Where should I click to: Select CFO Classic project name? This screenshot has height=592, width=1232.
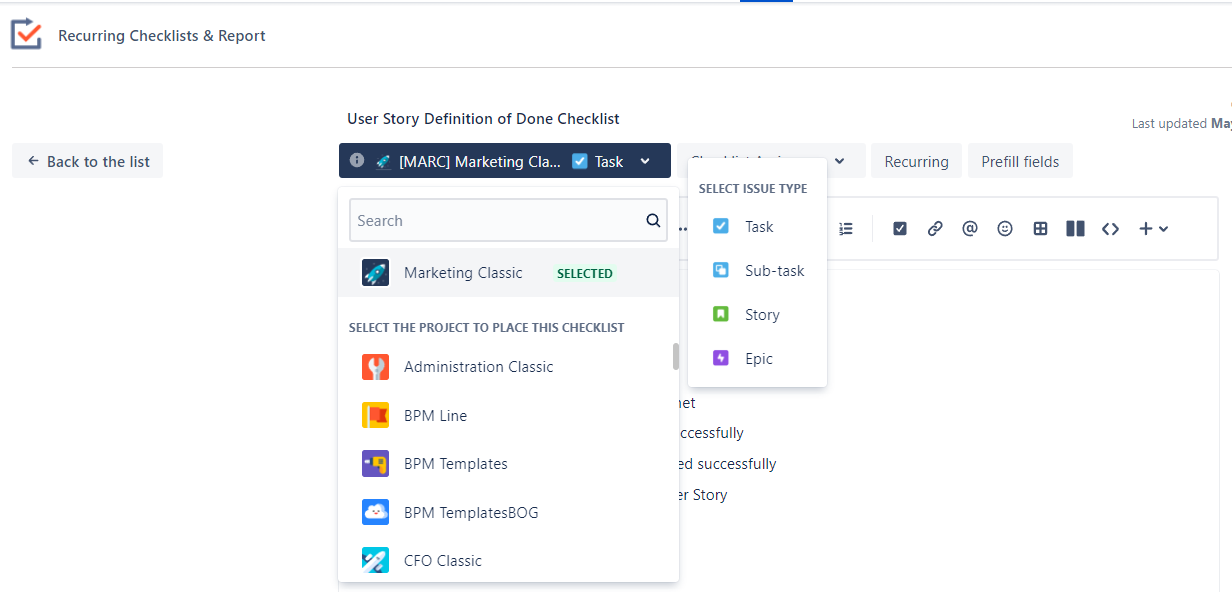click(443, 561)
